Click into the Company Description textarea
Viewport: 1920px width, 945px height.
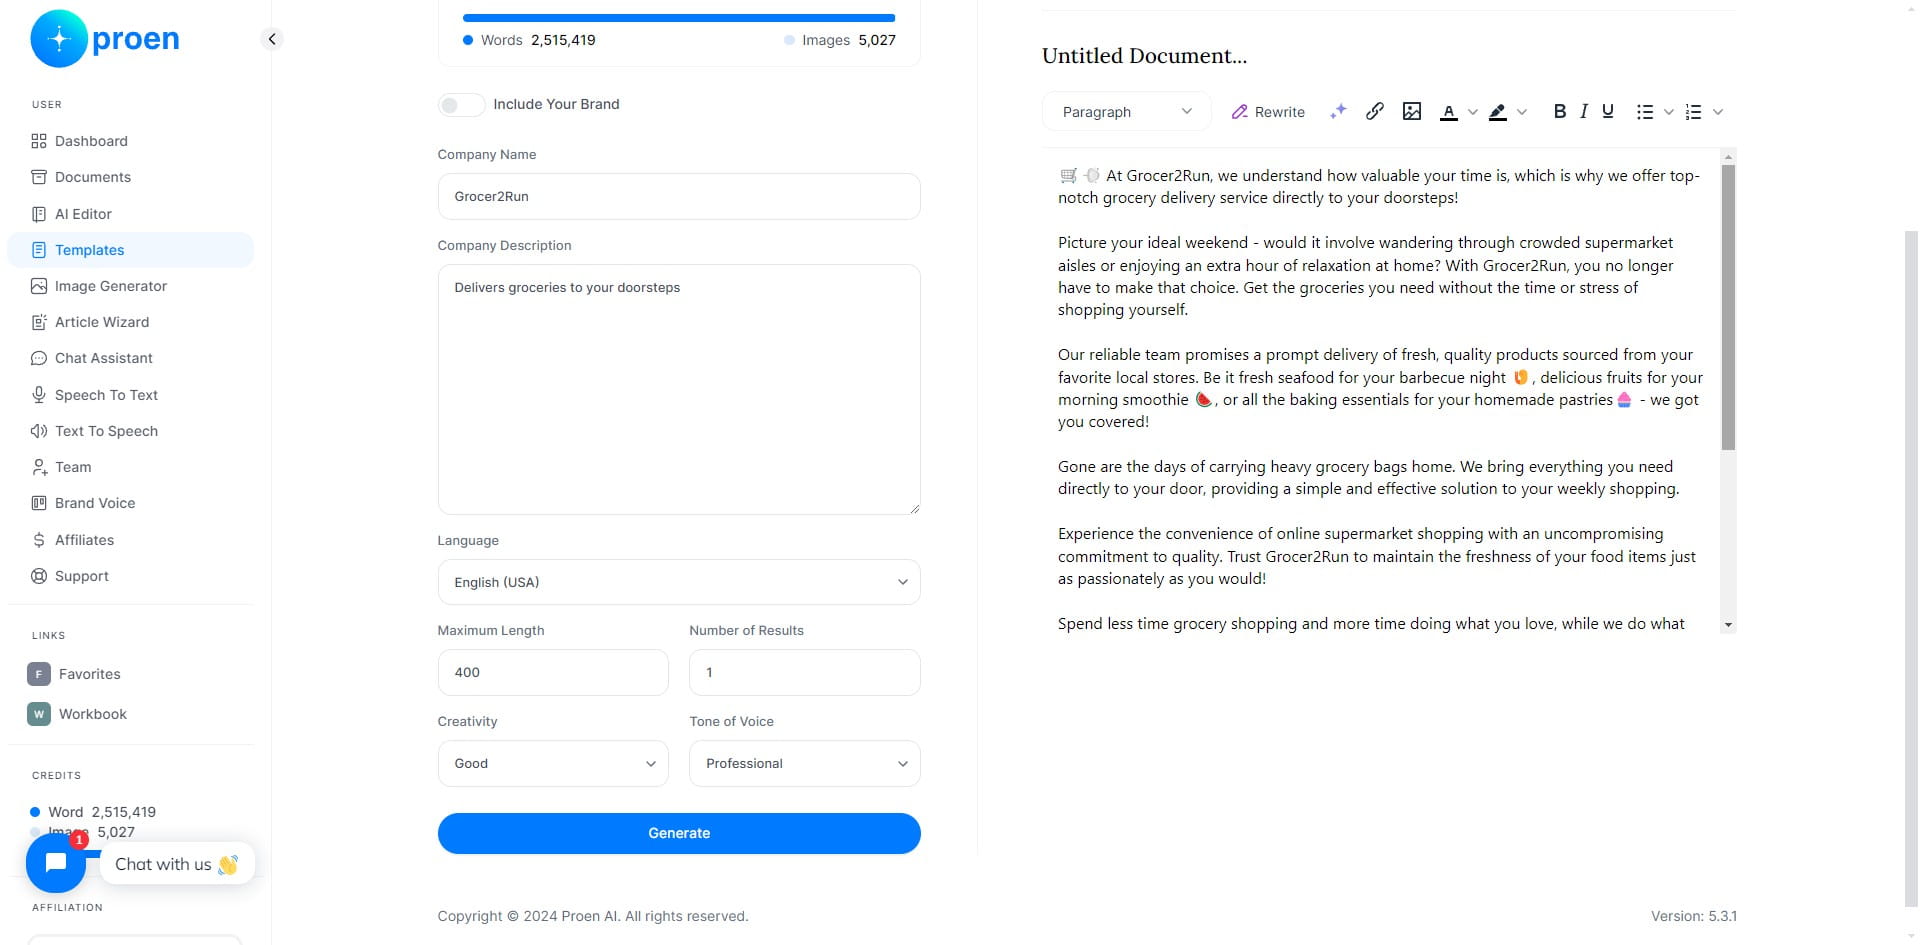coord(679,389)
